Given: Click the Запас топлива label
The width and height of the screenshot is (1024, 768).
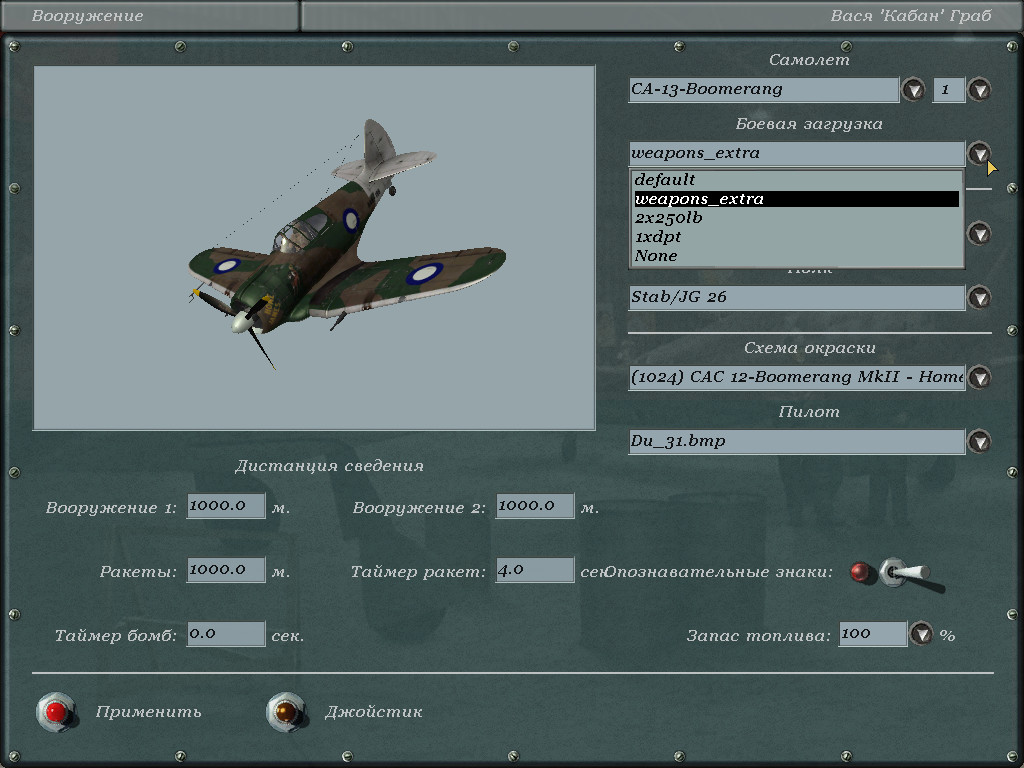Looking at the screenshot, I should pyautogui.click(x=758, y=635).
